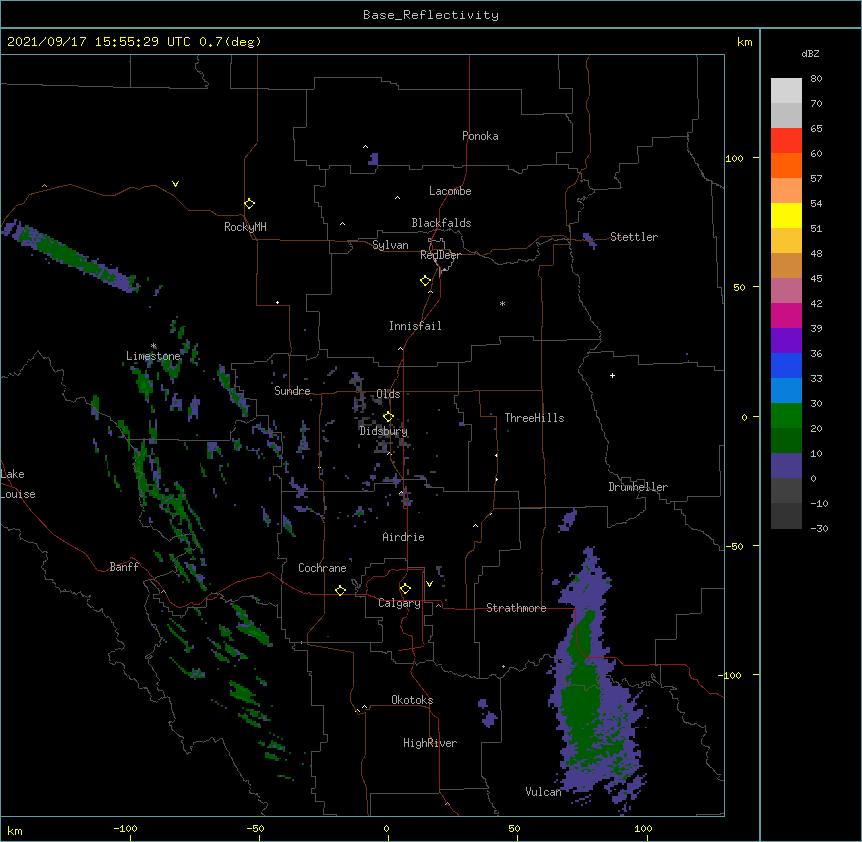Click the HighRiver label
The height and width of the screenshot is (842, 862).
click(x=430, y=743)
